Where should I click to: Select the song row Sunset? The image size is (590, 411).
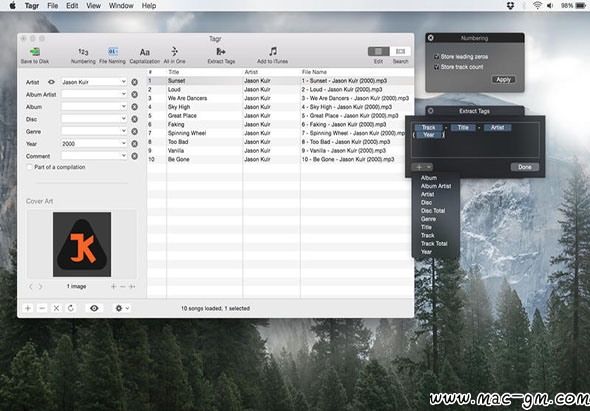(x=280, y=81)
